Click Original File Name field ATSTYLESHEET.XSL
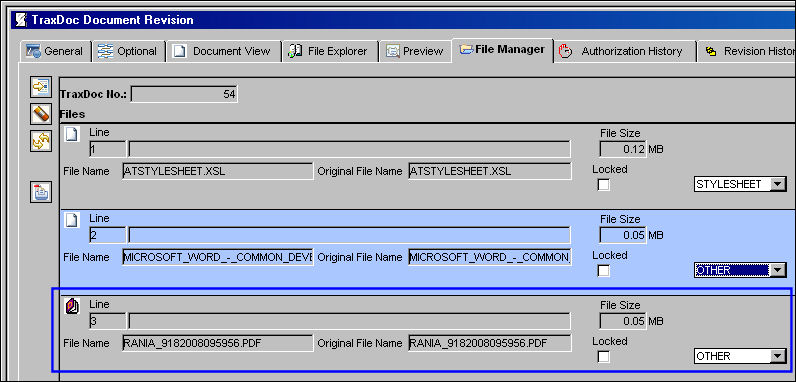 [490, 171]
